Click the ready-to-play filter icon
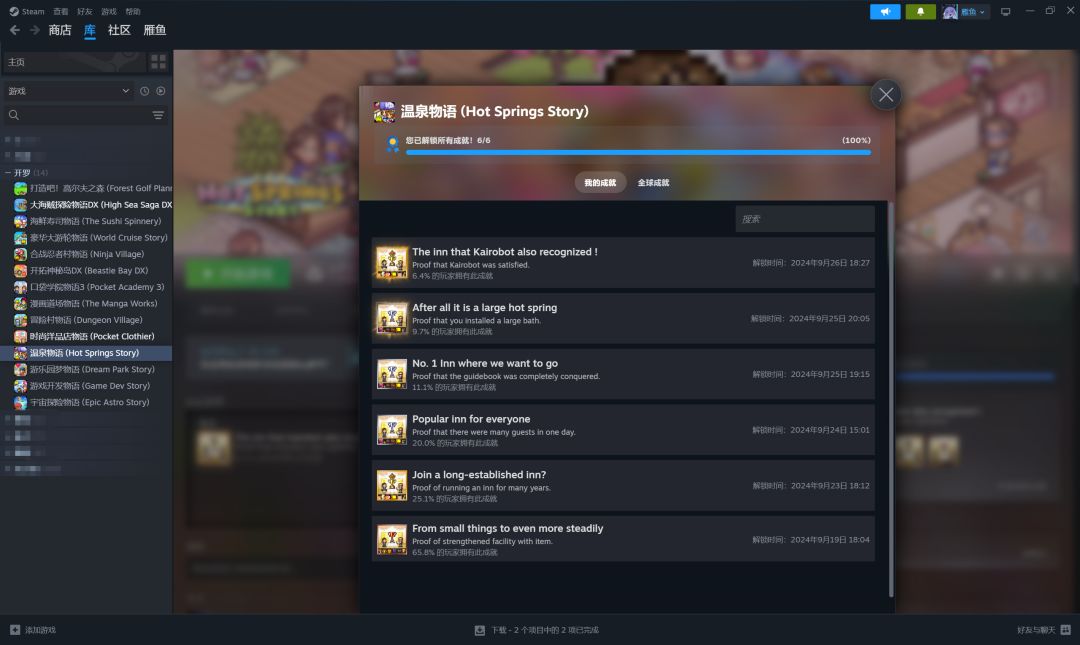The image size is (1080, 645). (160, 91)
